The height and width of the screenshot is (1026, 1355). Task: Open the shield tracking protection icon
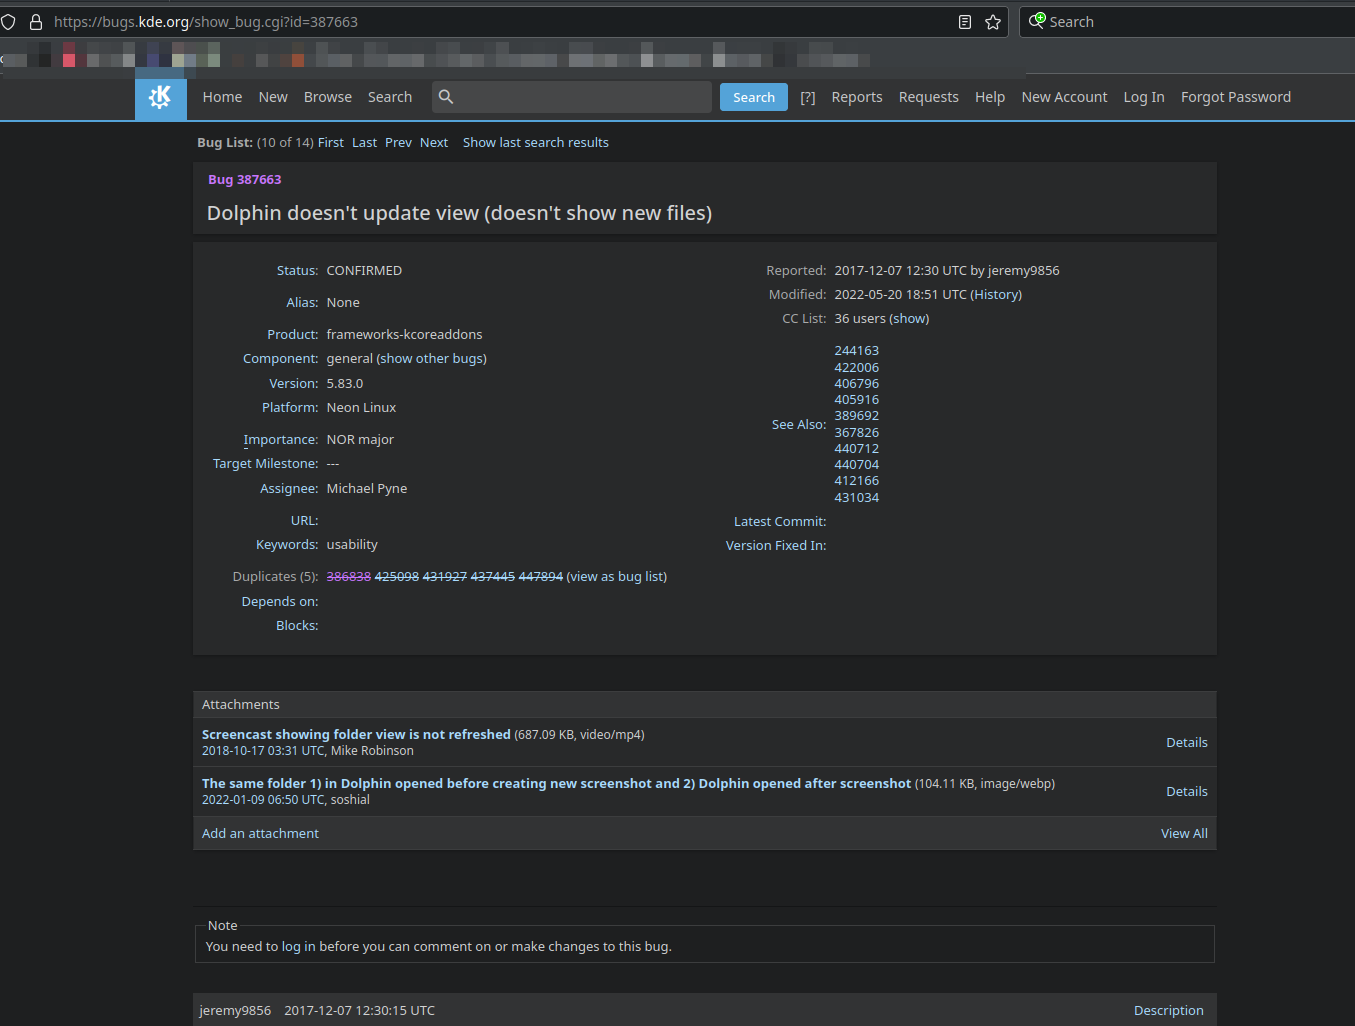coord(9,22)
